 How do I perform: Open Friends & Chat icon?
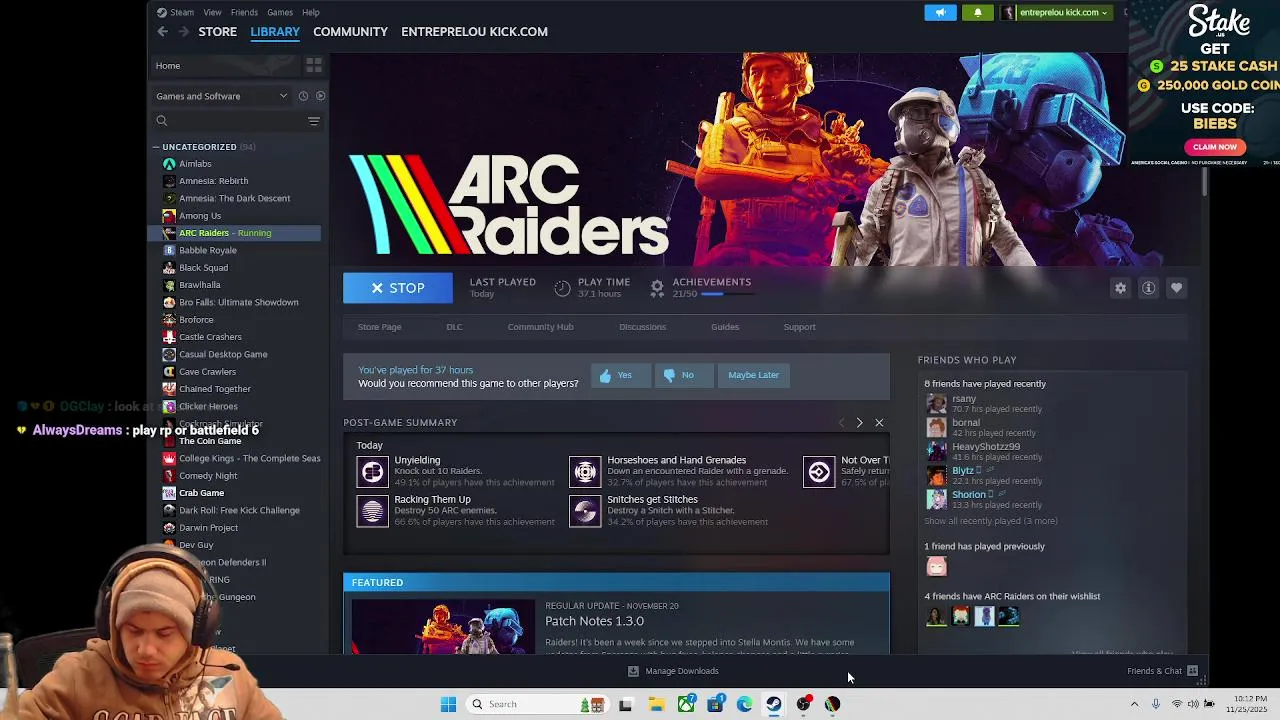coord(1192,671)
